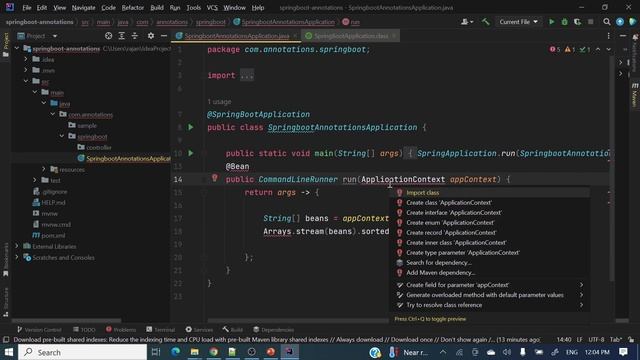
Task: Go to previous highlighted error arrow
Action: pos(598,49)
